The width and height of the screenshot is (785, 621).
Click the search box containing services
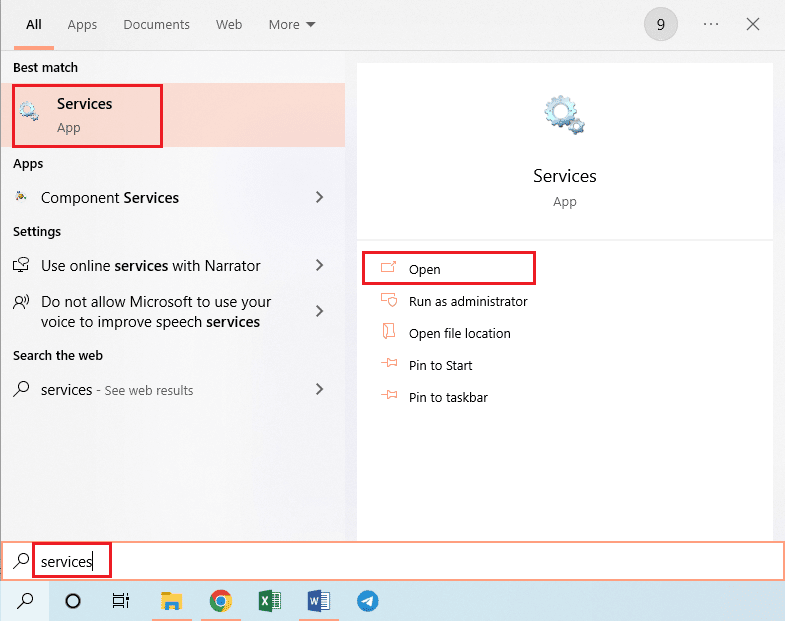click(400, 562)
